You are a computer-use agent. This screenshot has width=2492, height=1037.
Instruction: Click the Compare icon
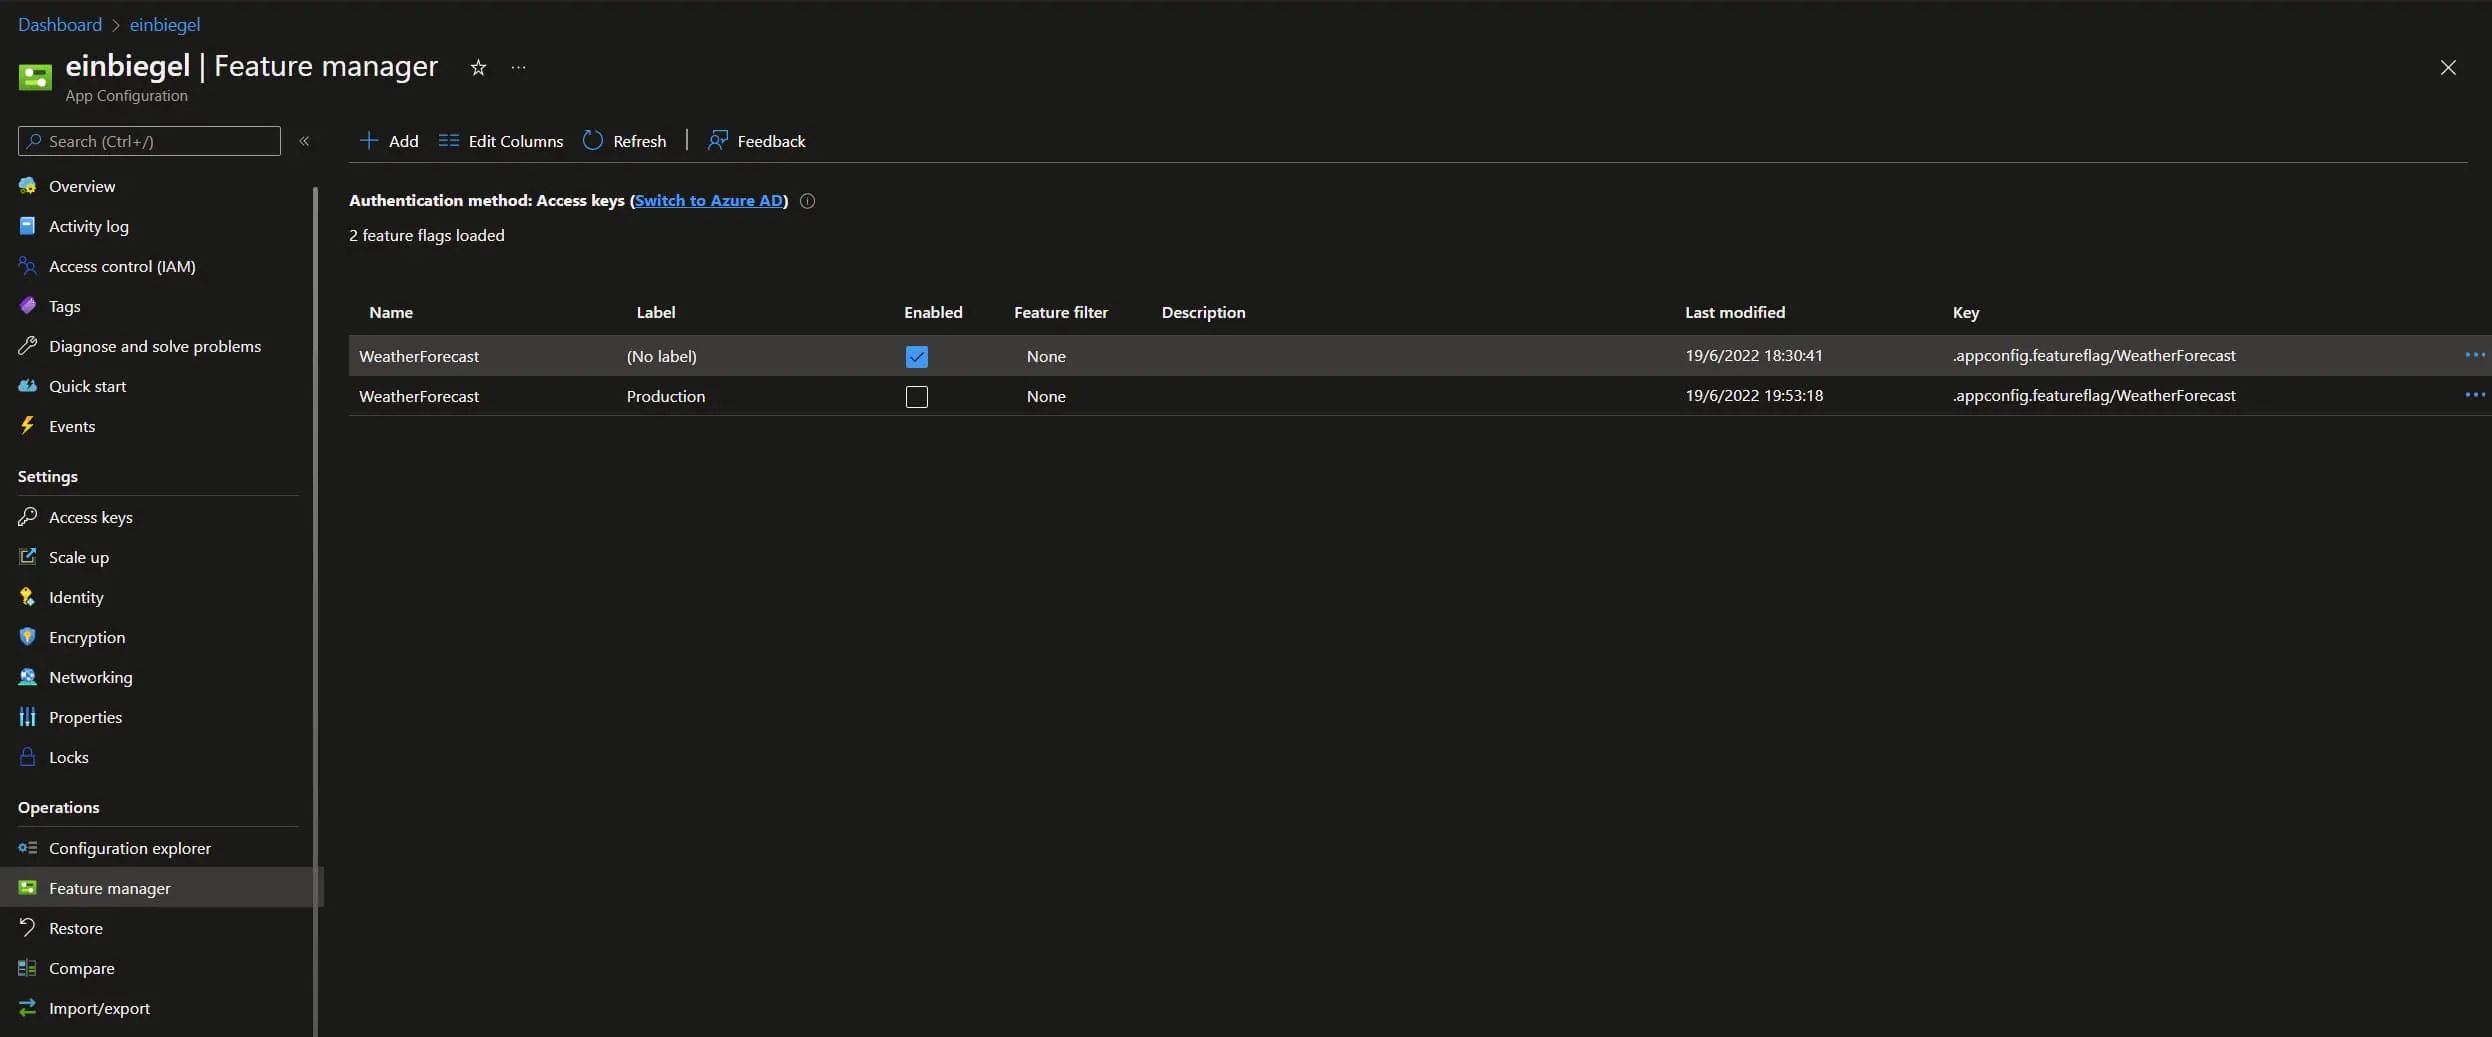point(27,968)
